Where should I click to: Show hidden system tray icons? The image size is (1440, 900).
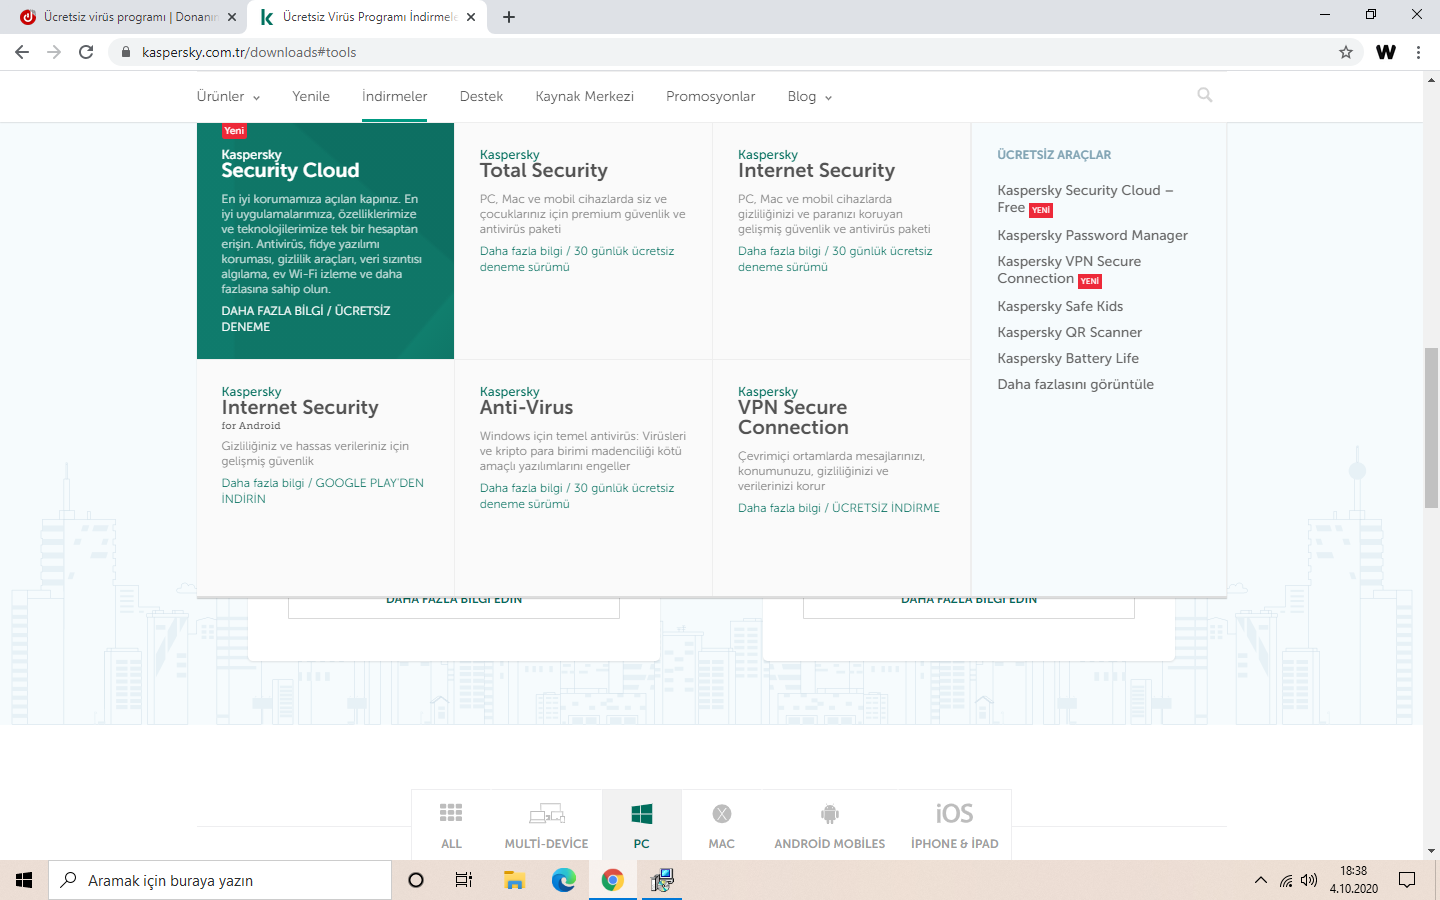coord(1260,880)
